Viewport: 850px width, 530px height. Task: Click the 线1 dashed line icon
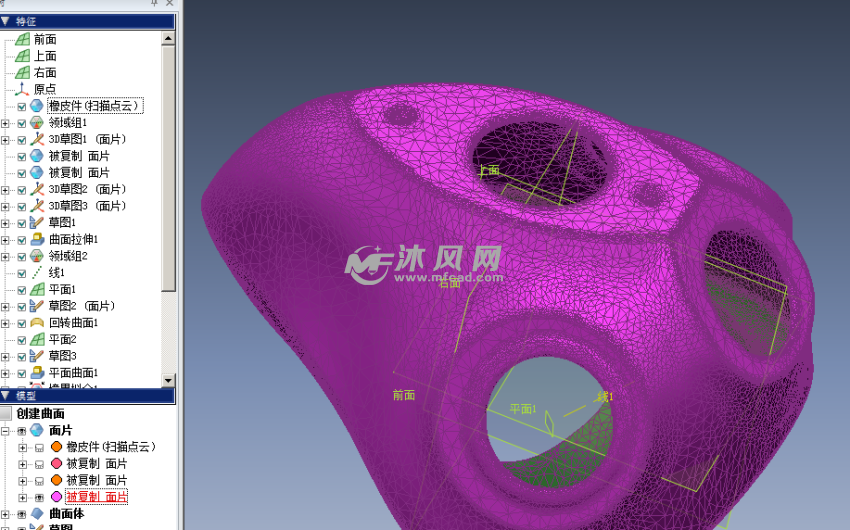coord(37,273)
